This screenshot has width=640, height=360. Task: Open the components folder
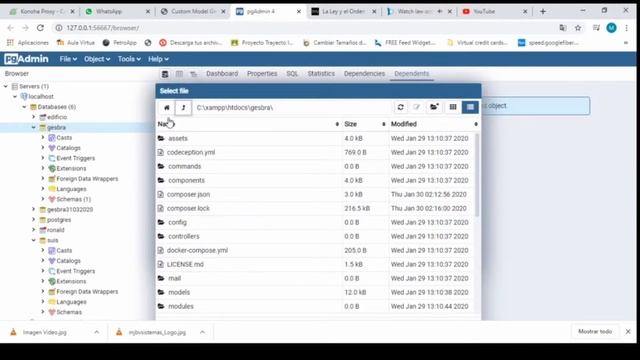[187, 180]
